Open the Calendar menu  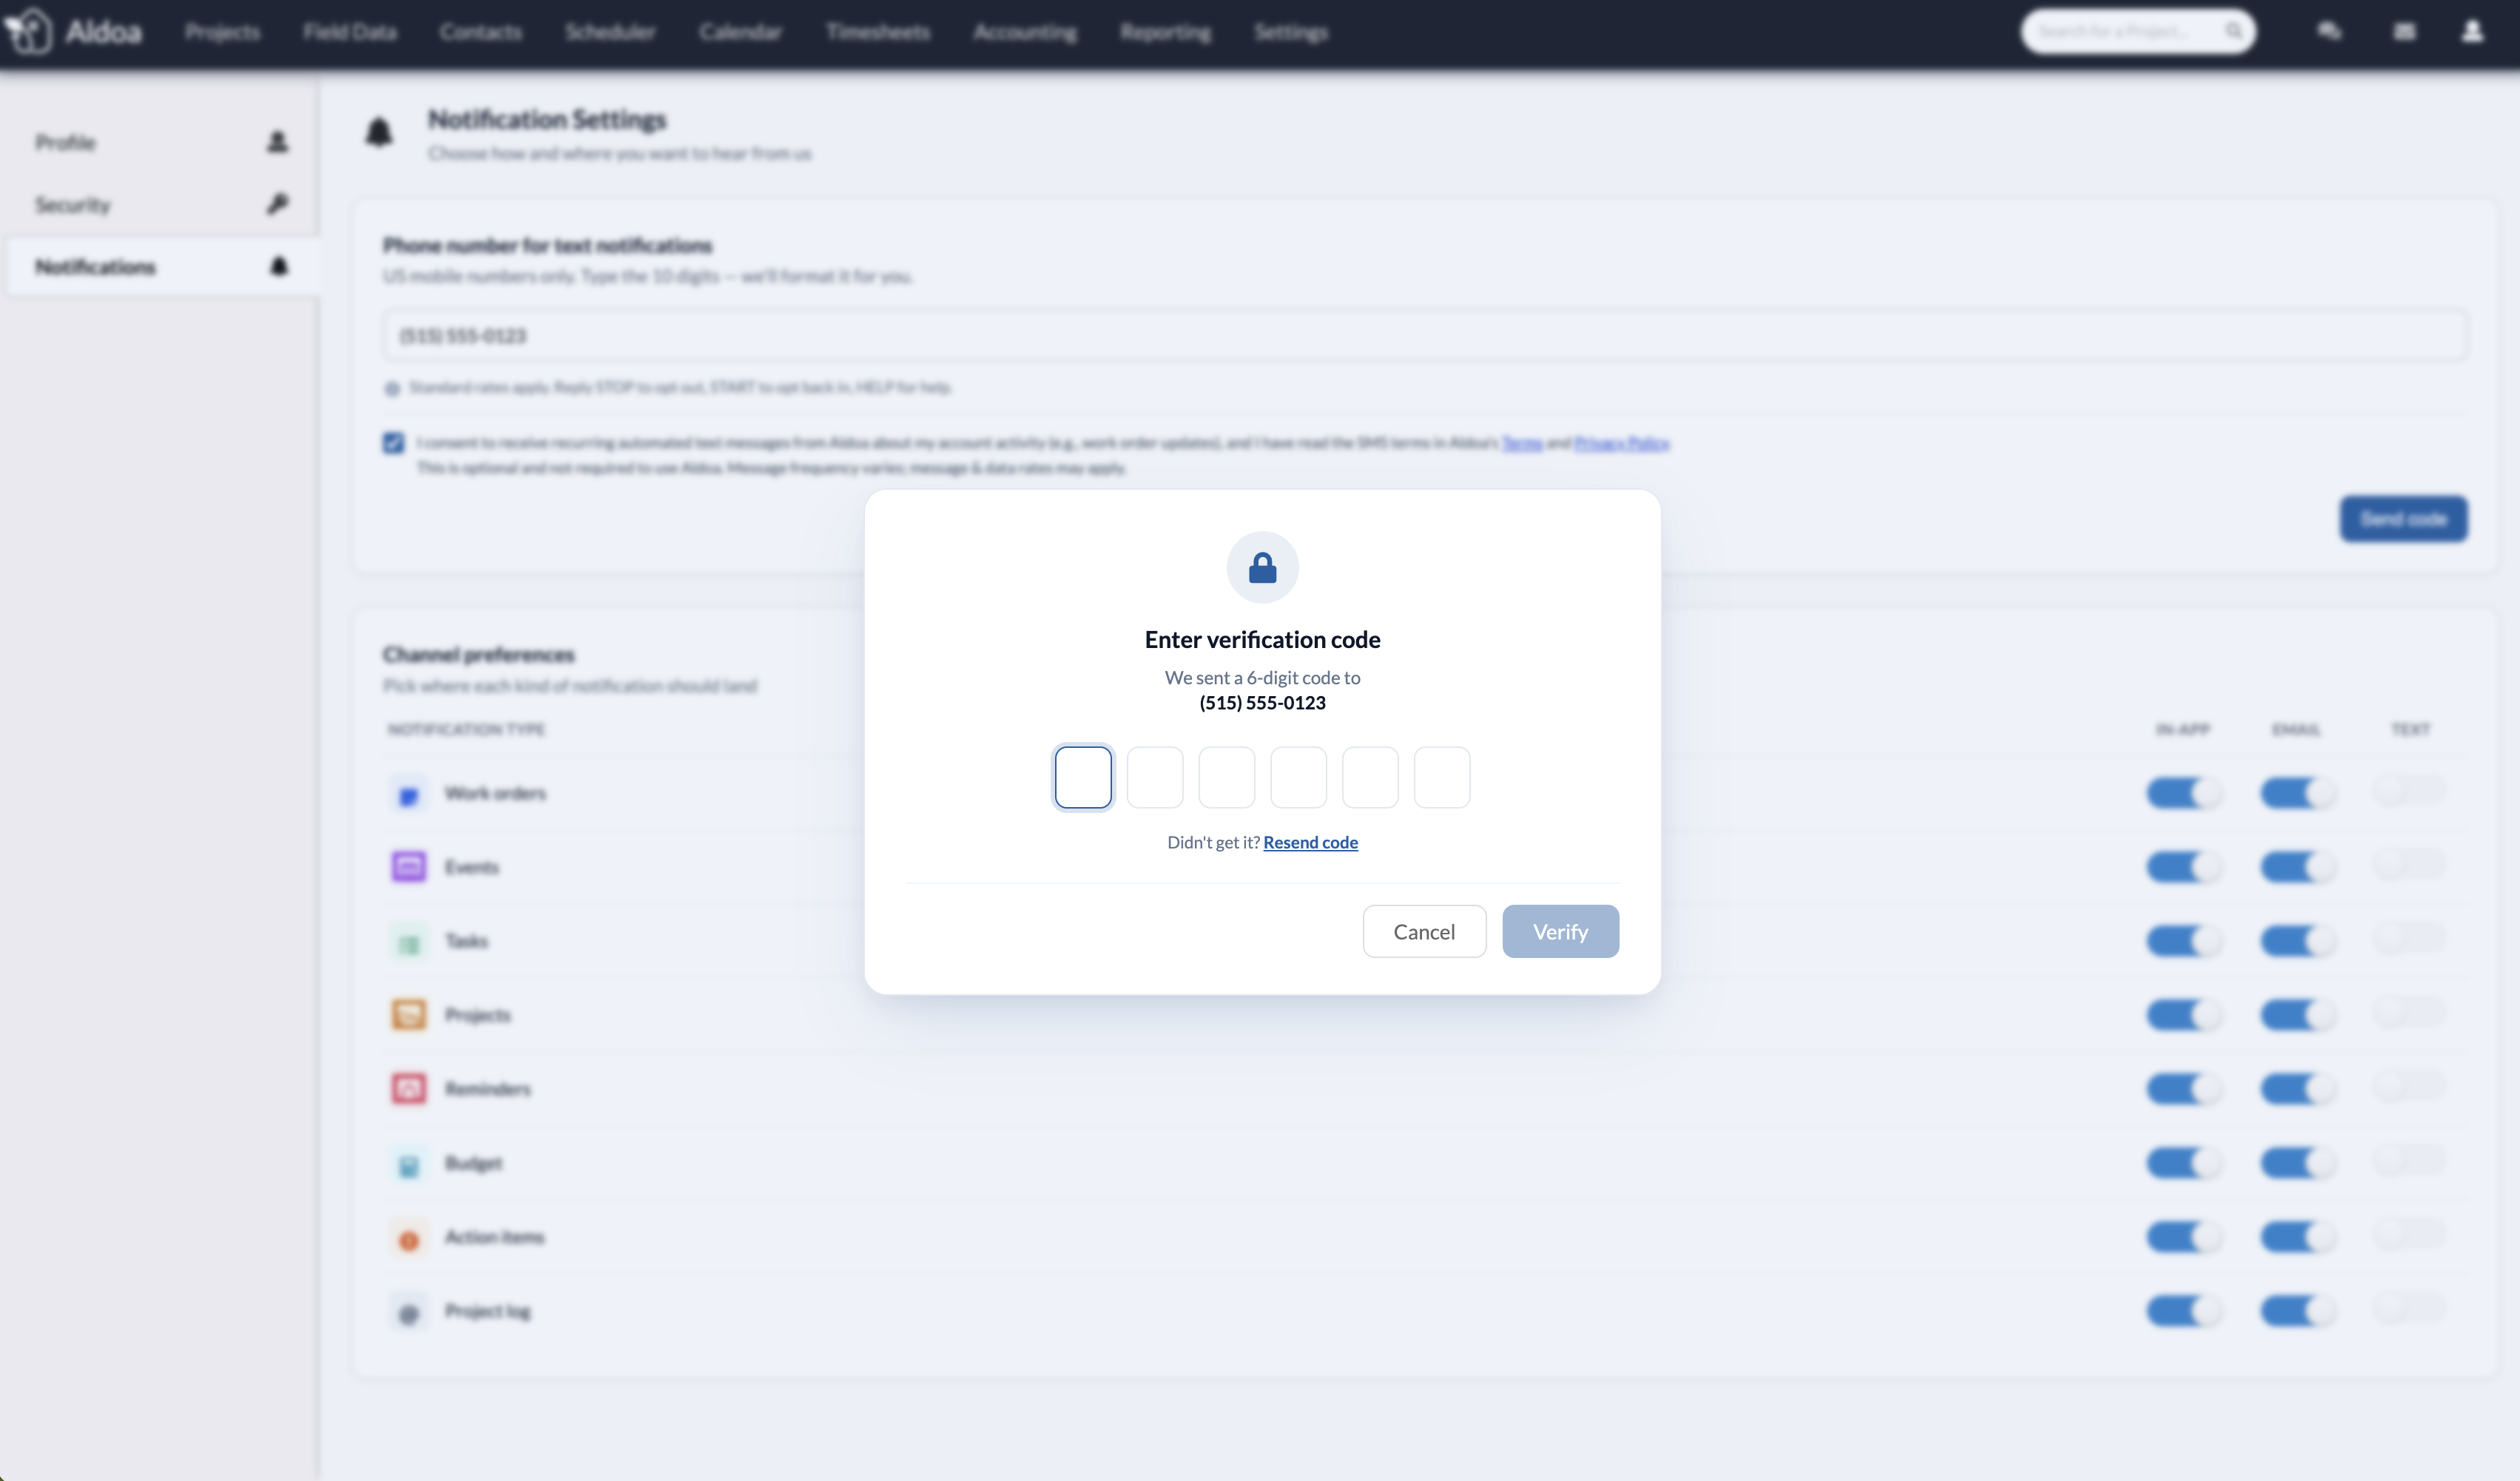tap(740, 32)
